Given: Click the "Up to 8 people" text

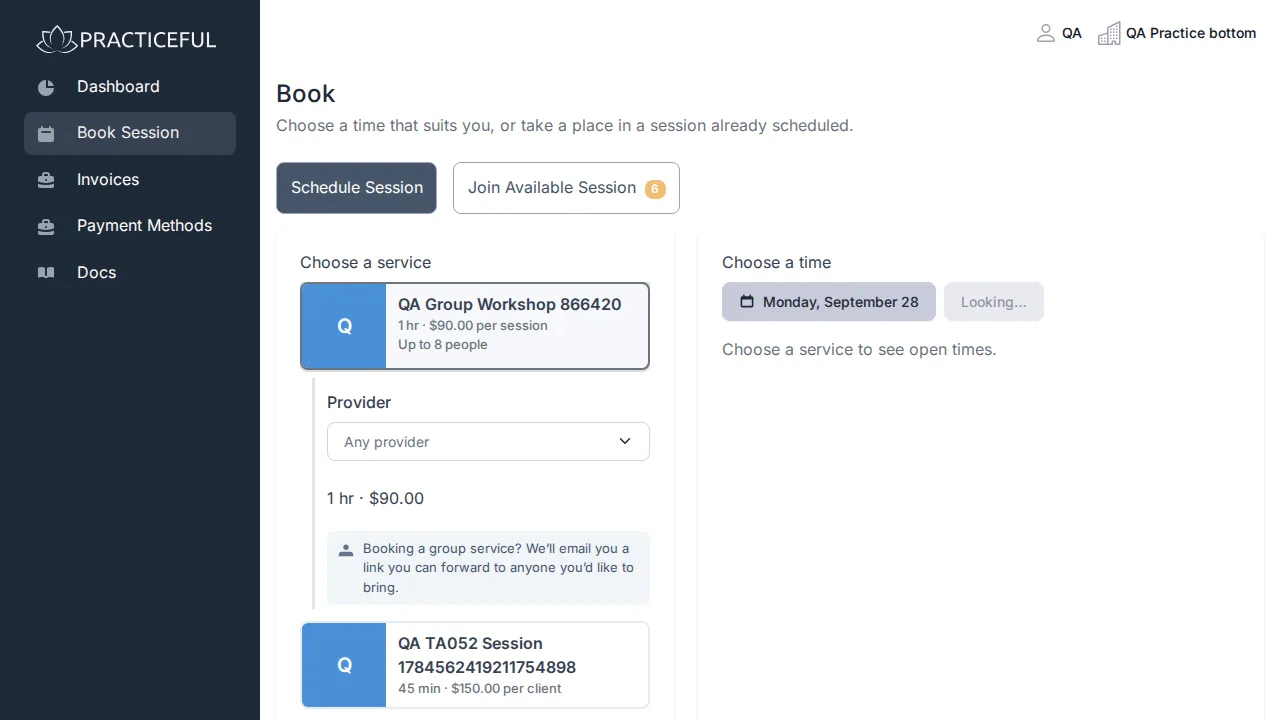Looking at the screenshot, I should pos(443,345).
